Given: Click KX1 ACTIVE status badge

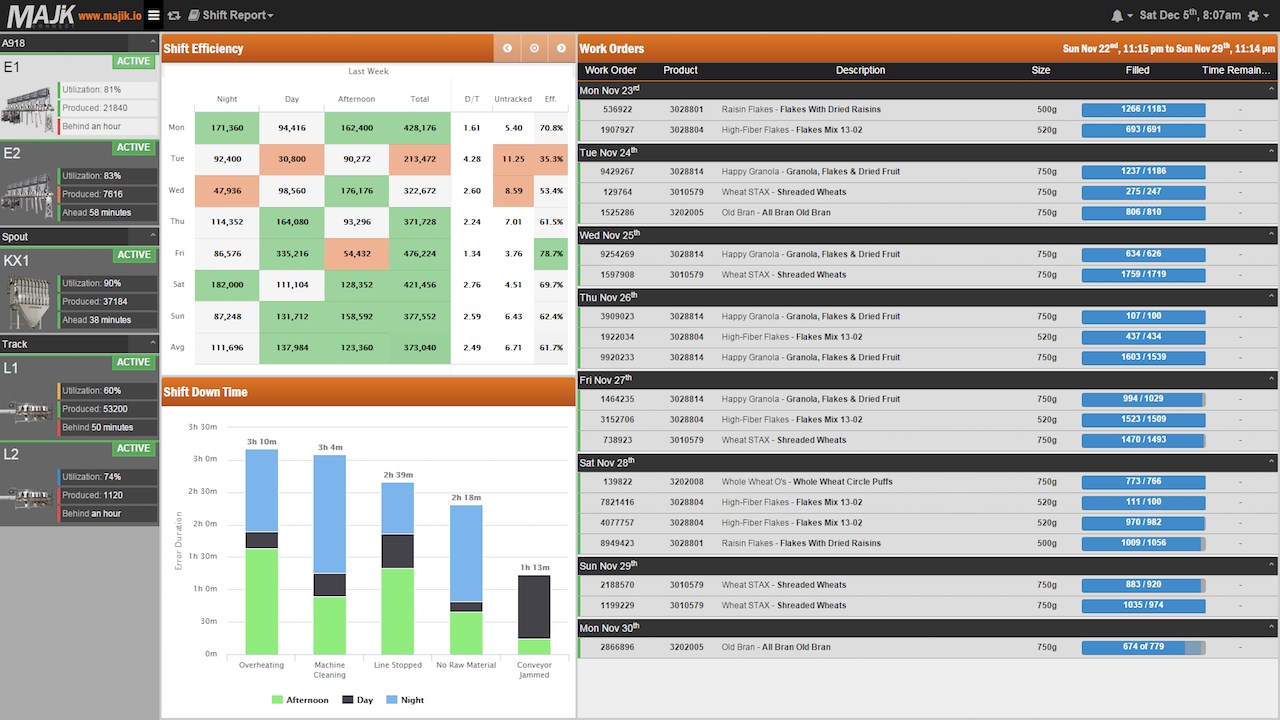Looking at the screenshot, I should click(133, 255).
